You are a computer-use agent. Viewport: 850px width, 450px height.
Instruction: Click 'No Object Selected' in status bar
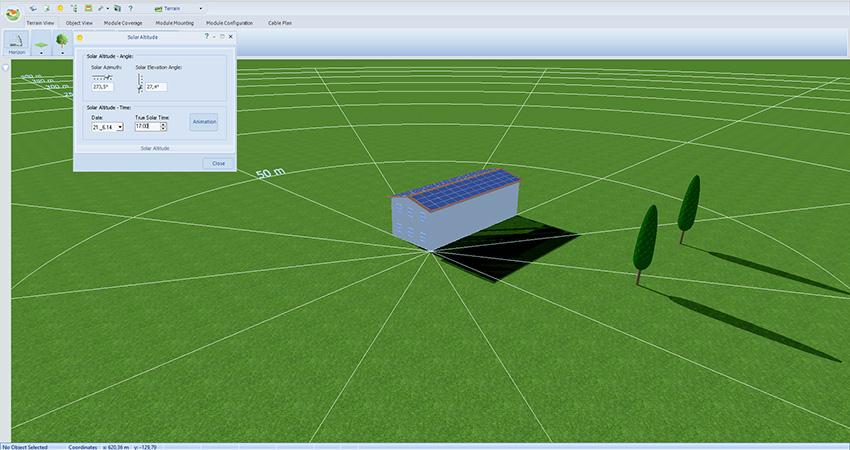tap(25, 447)
